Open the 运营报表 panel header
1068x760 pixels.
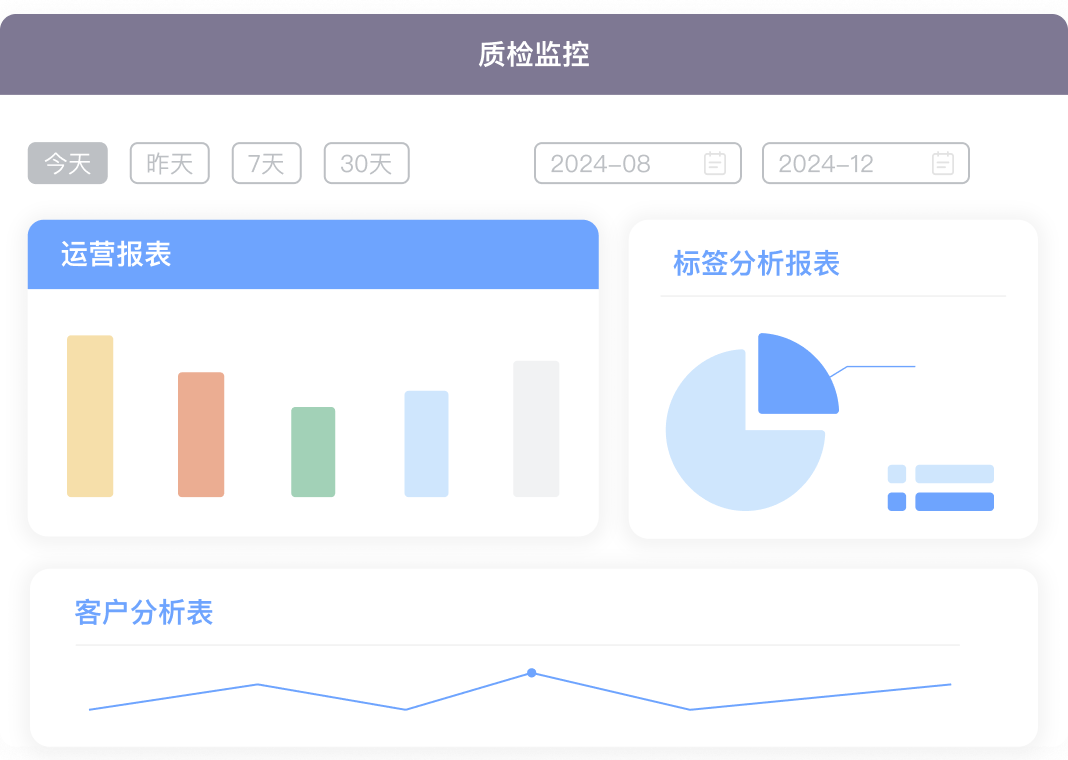coord(313,254)
